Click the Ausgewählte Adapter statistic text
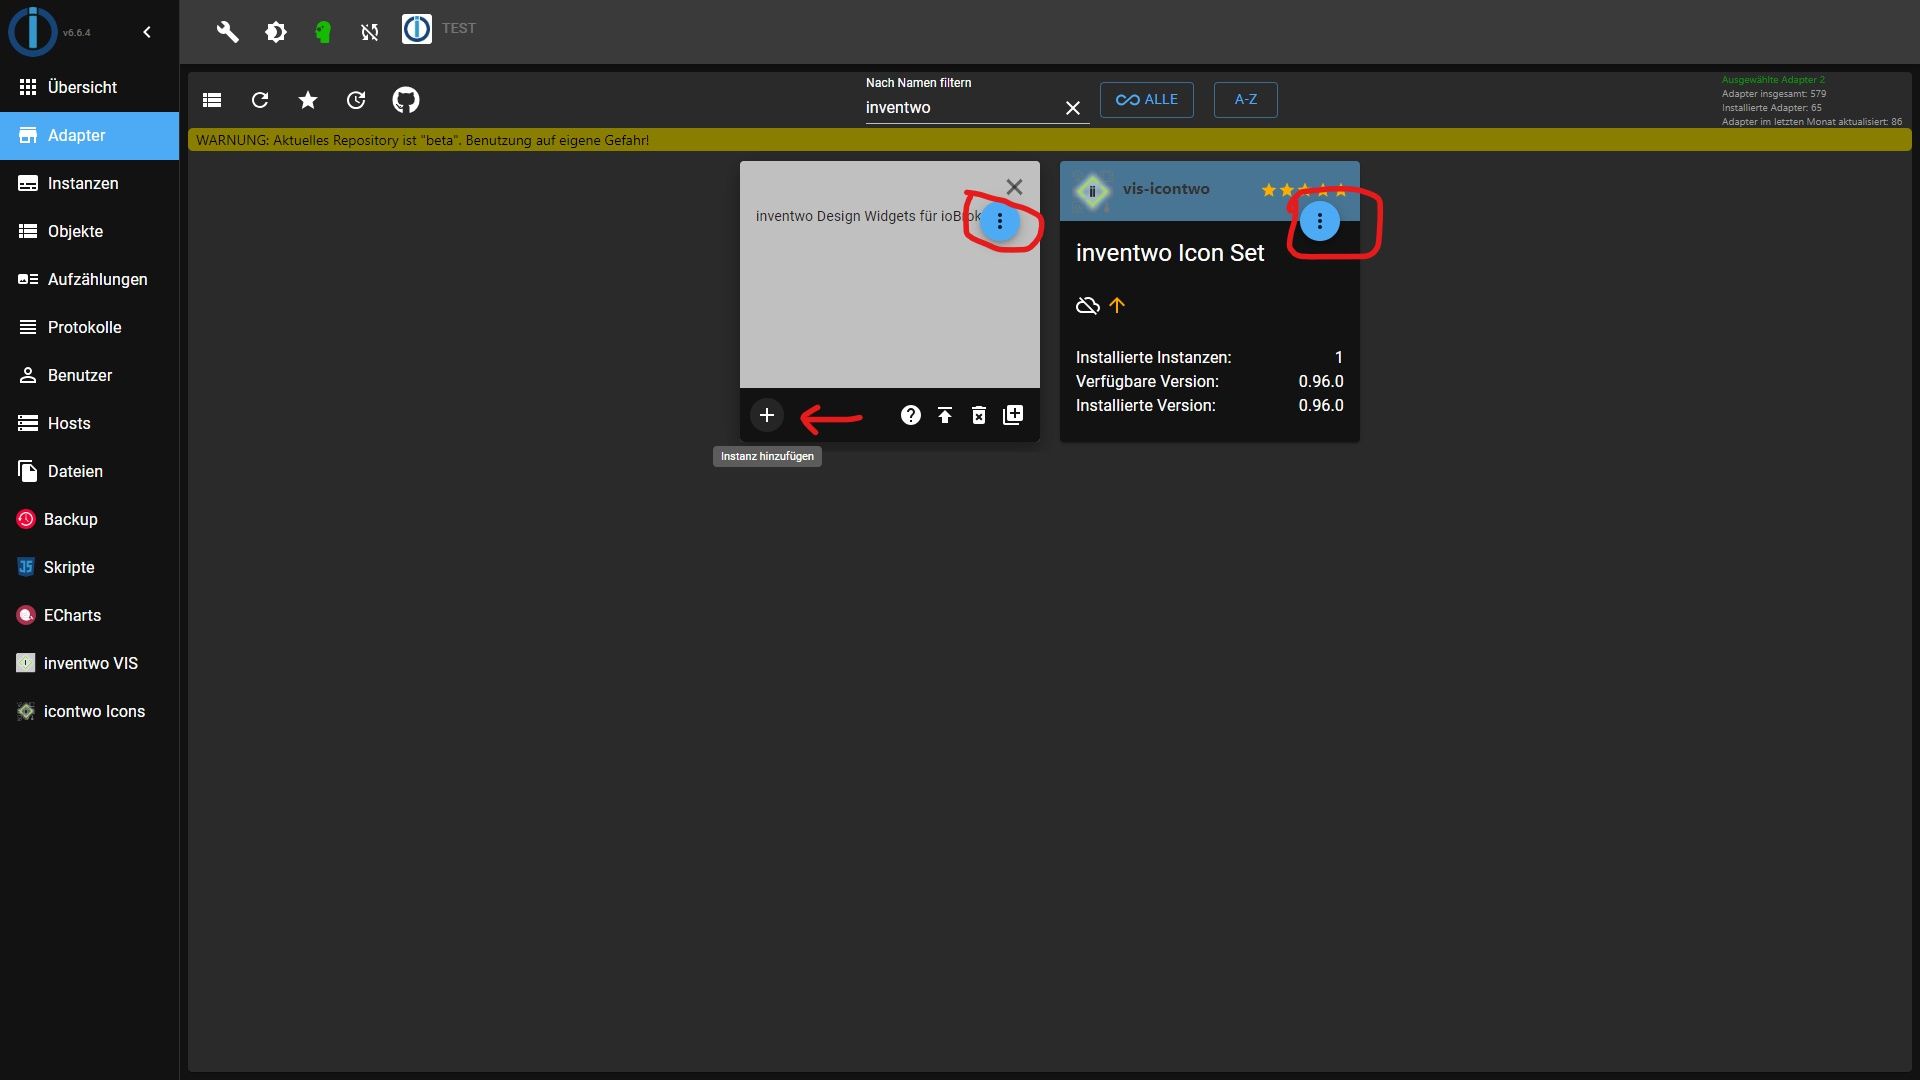The width and height of the screenshot is (1920, 1080). click(x=1773, y=80)
